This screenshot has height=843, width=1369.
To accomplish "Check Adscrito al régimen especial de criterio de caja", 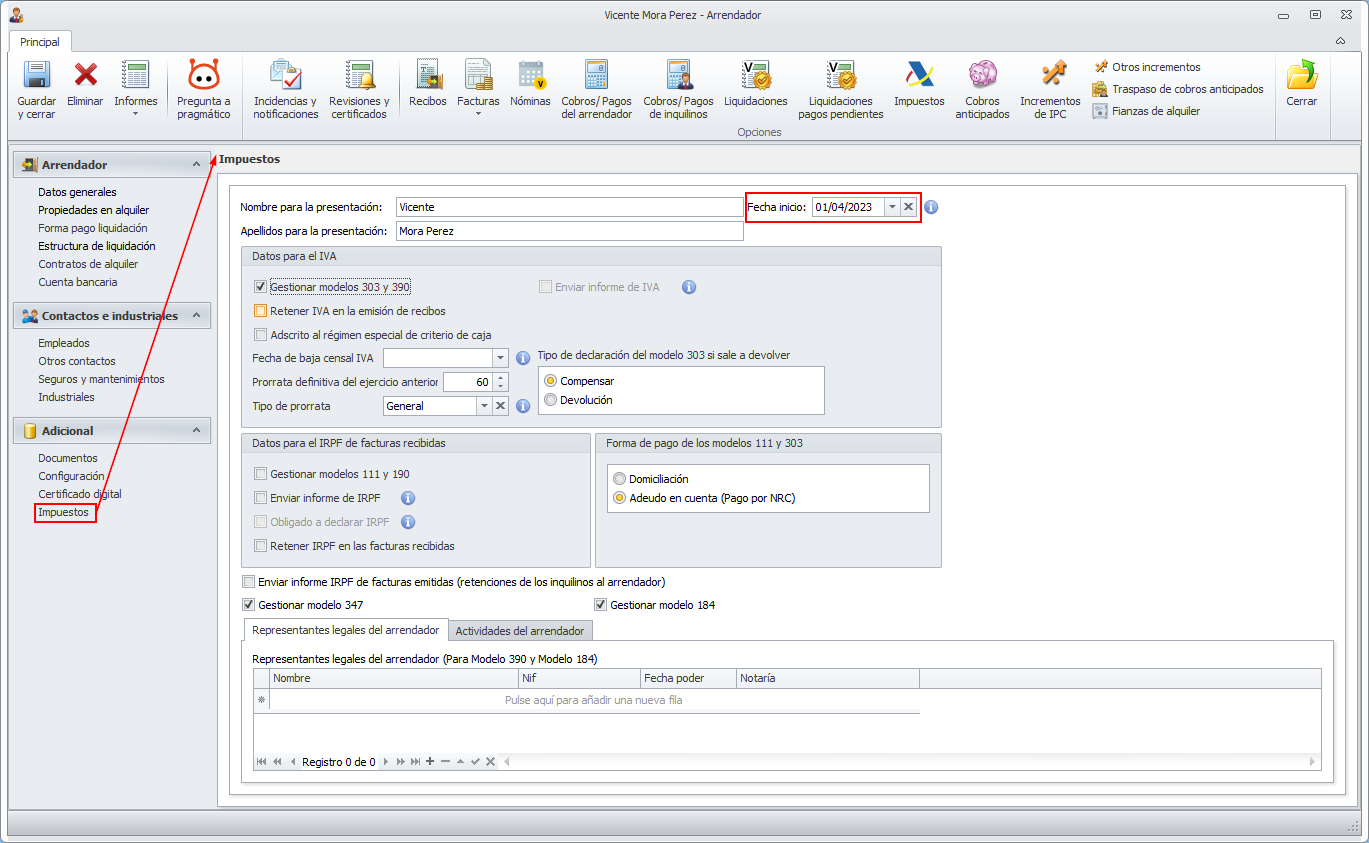I will tap(261, 335).
